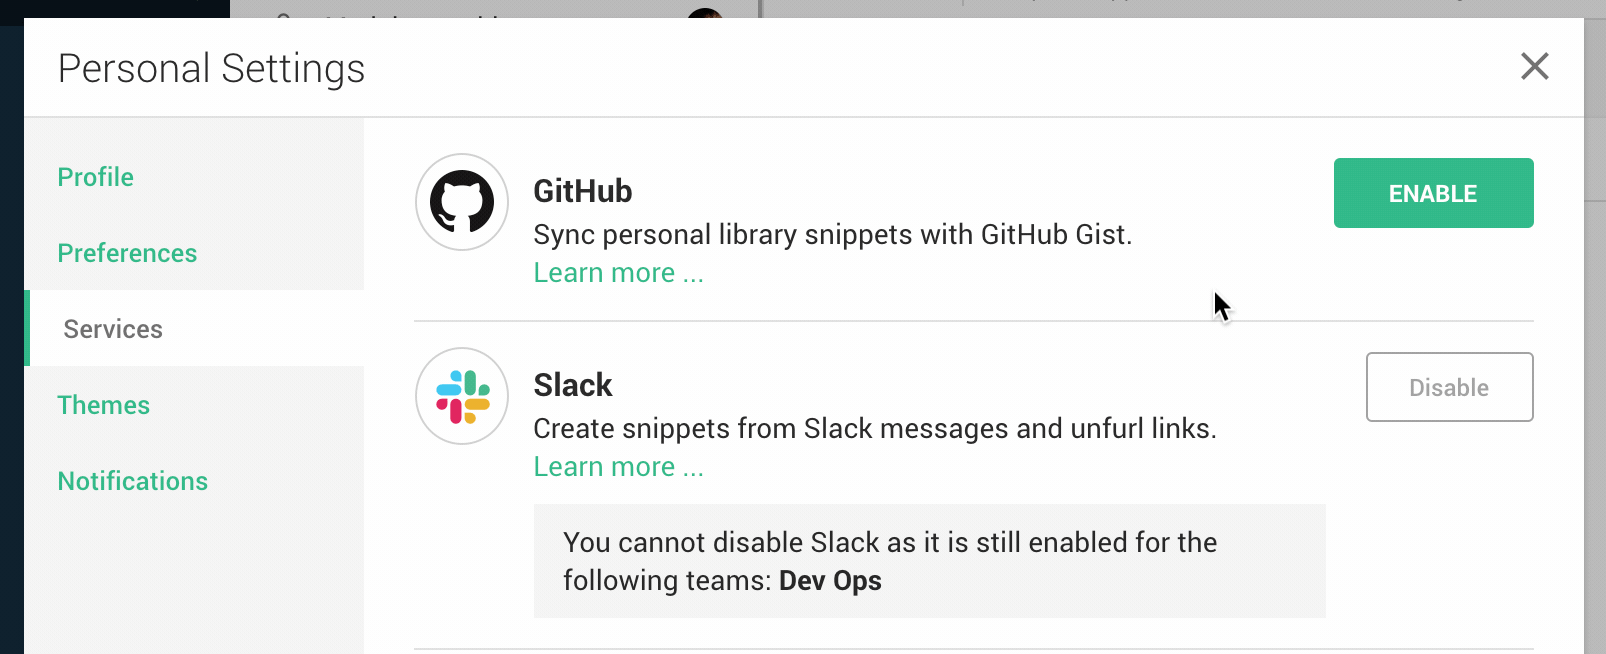This screenshot has width=1606, height=654.
Task: Disable the Slack integration
Action: [x=1449, y=387]
